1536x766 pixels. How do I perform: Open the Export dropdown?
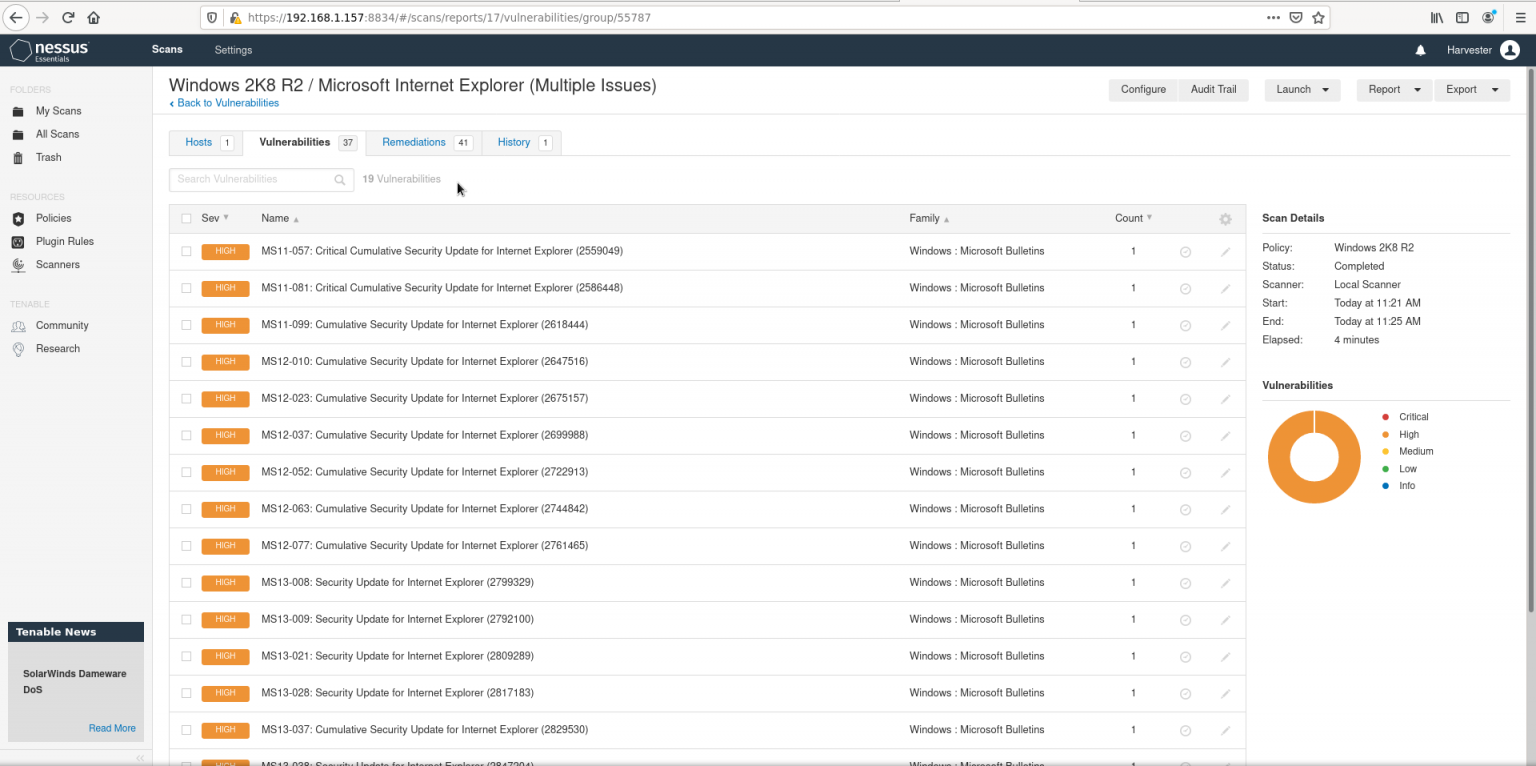(x=1472, y=89)
